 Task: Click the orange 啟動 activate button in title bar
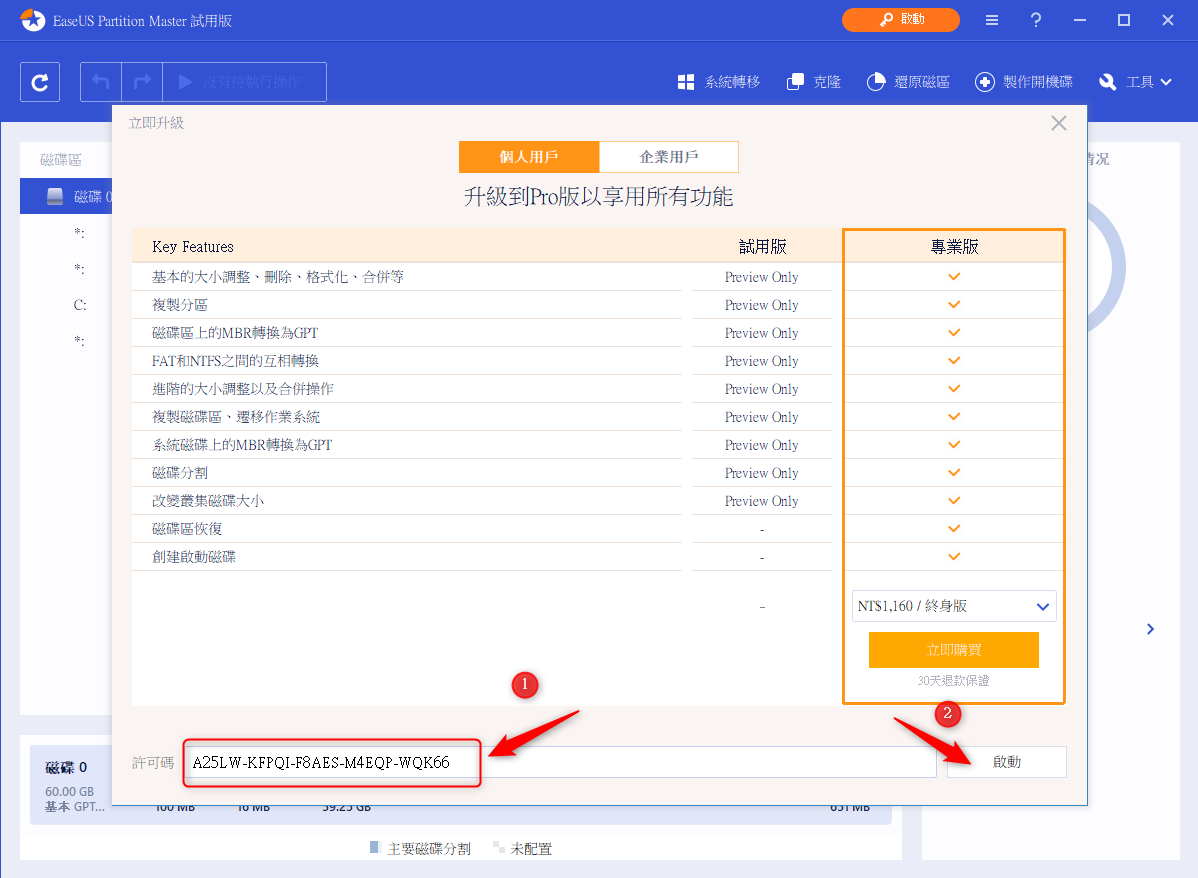[x=901, y=20]
